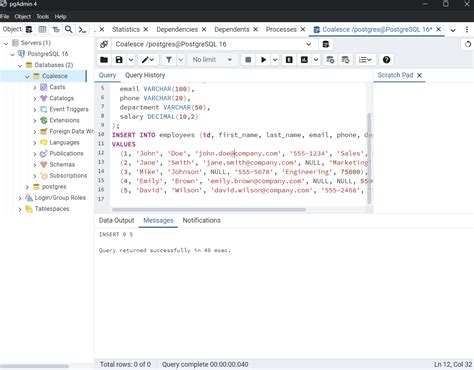474x370 pixels.
Task: Open the Notifications tab
Action: [201, 220]
